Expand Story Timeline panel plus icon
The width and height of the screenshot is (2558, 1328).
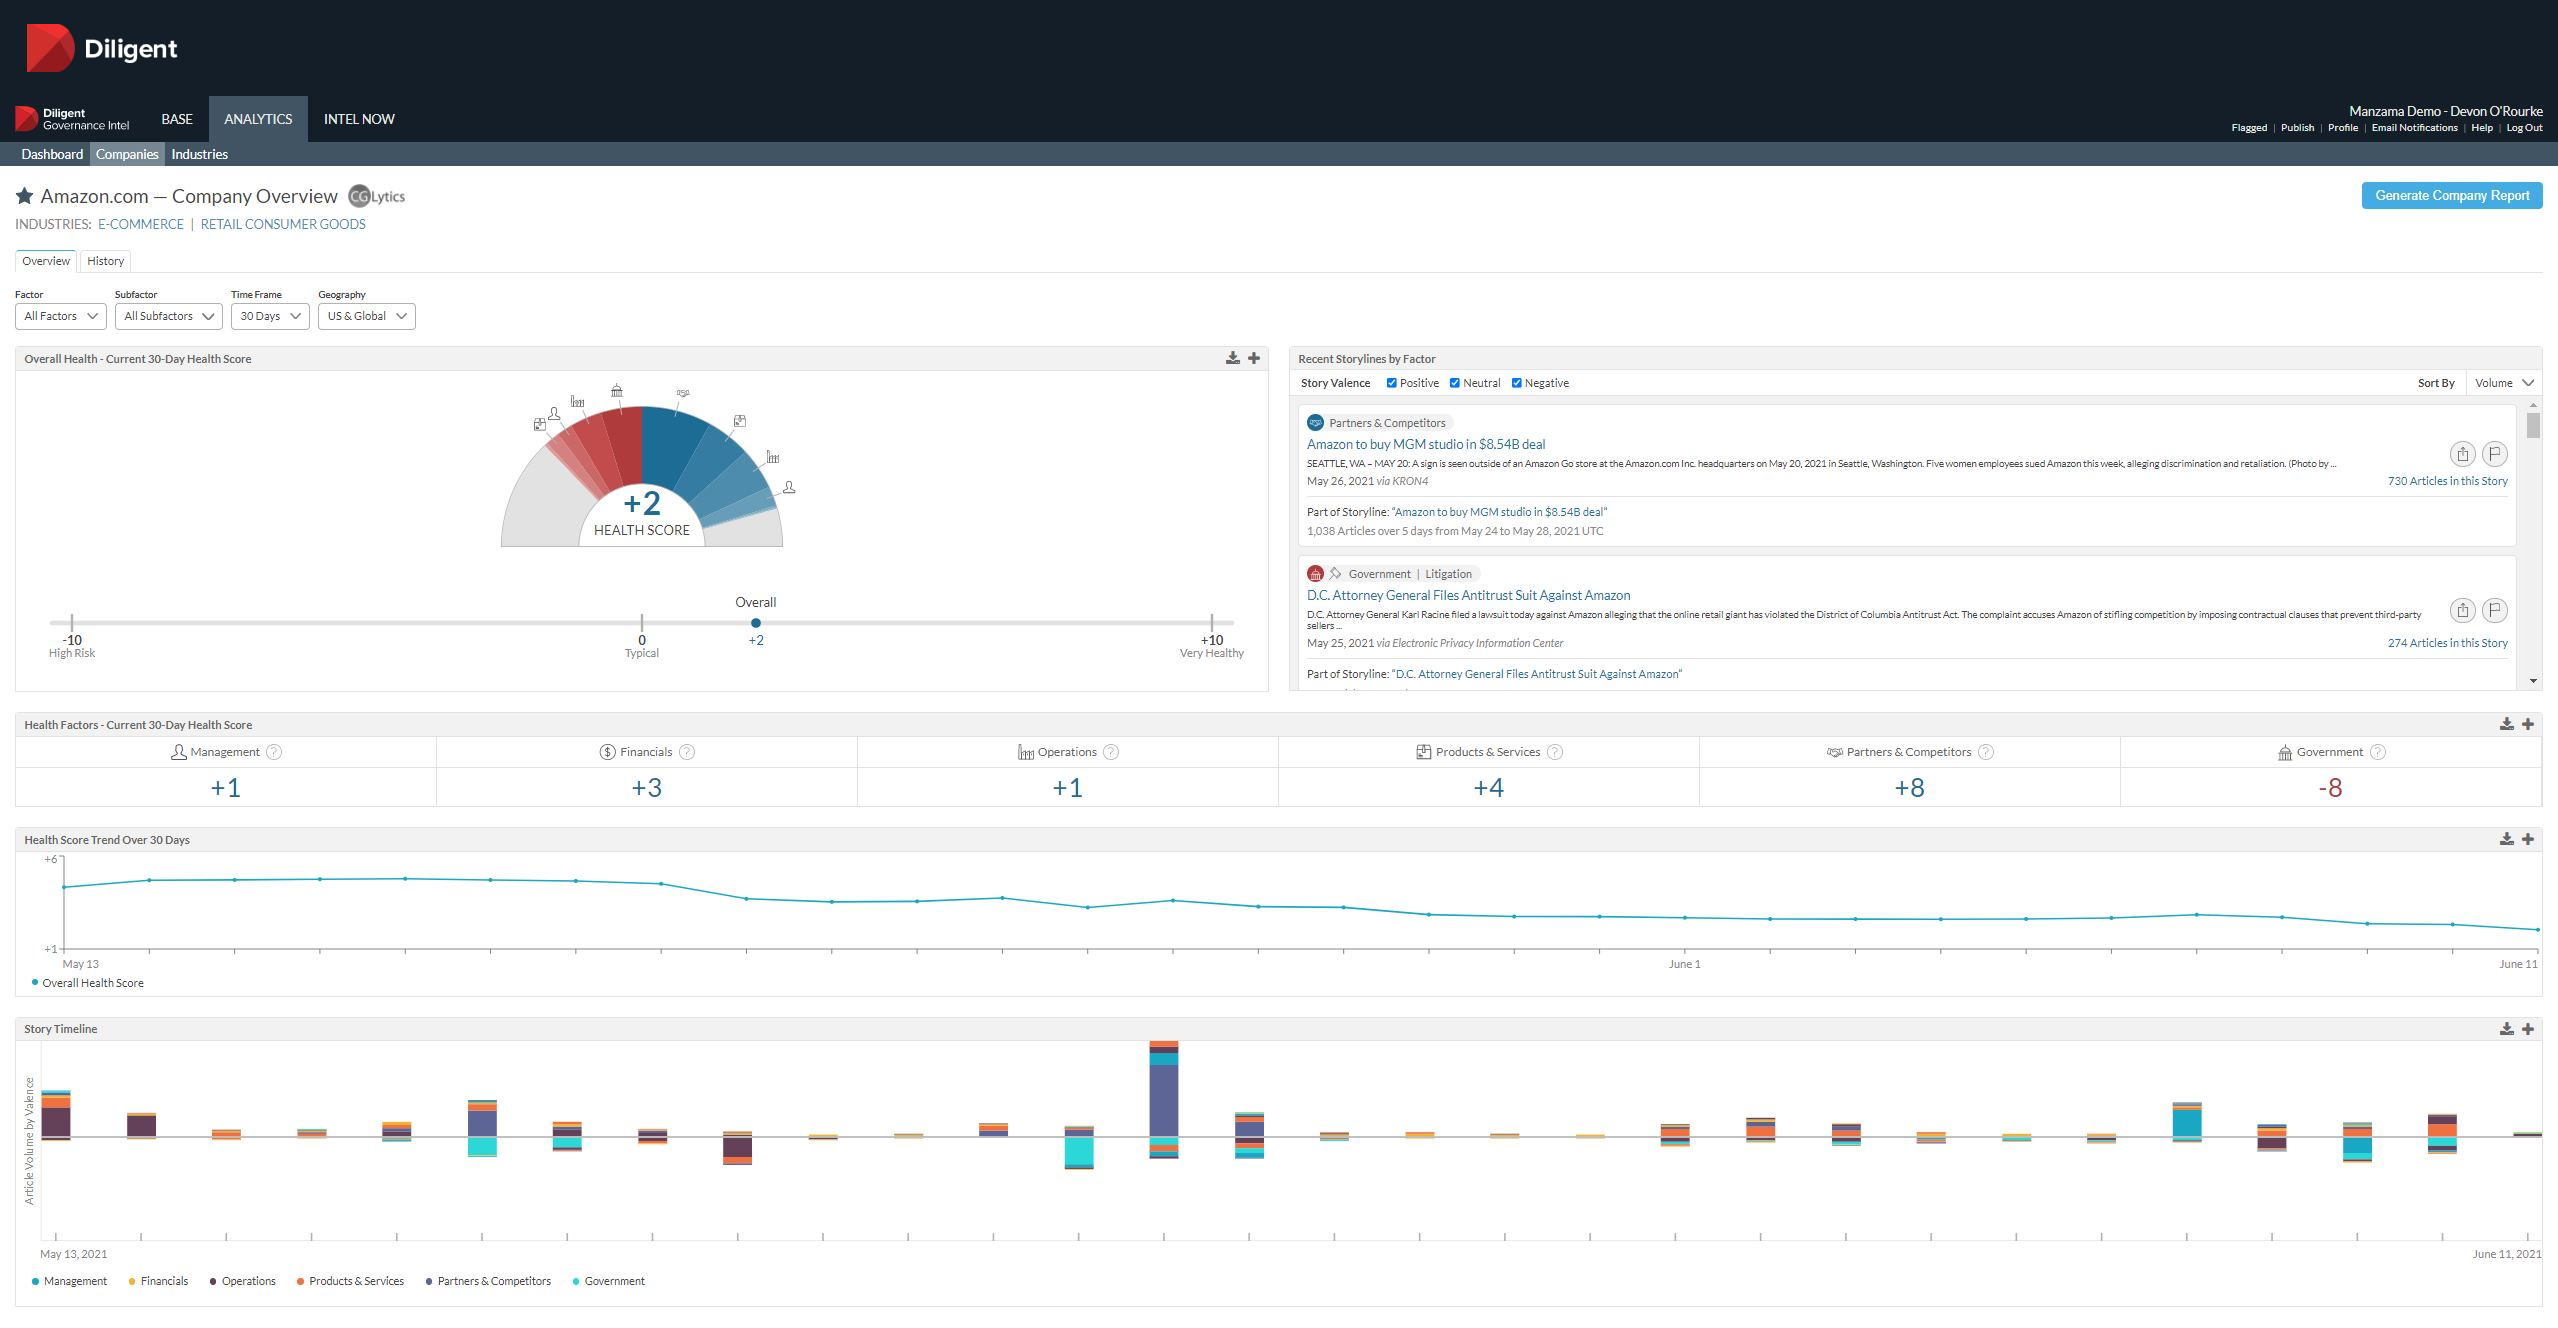coord(2528,1028)
